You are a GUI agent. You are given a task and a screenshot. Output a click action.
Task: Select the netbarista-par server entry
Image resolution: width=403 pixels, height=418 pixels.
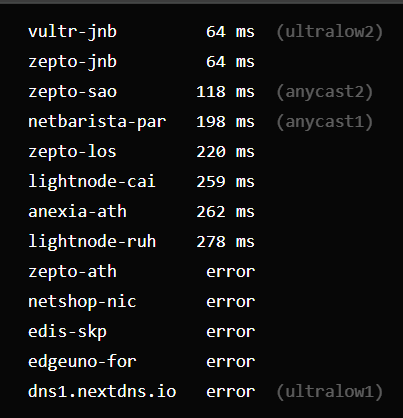click(97, 122)
